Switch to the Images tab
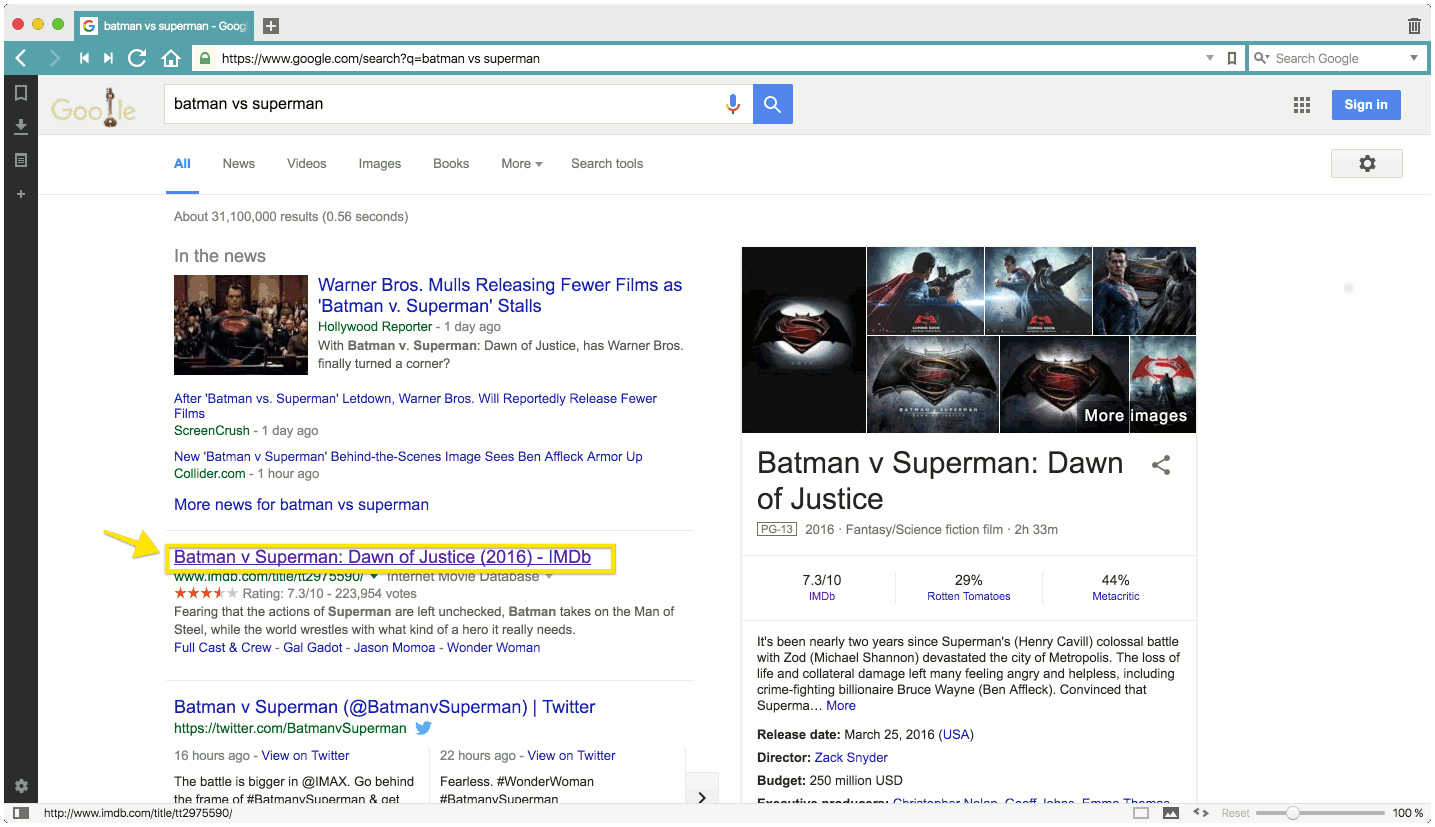This screenshot has width=1435, height=827. click(380, 163)
